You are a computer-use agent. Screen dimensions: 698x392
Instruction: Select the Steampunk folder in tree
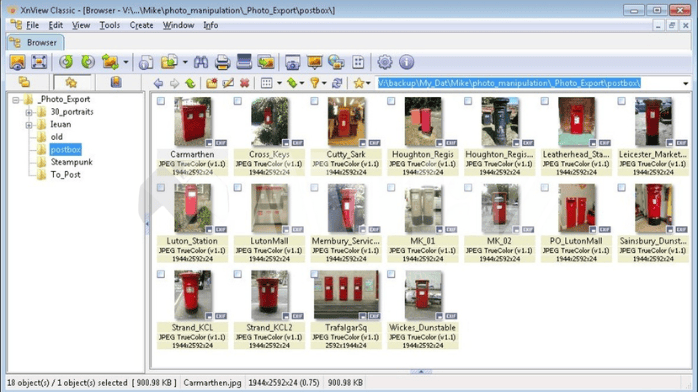tap(71, 162)
